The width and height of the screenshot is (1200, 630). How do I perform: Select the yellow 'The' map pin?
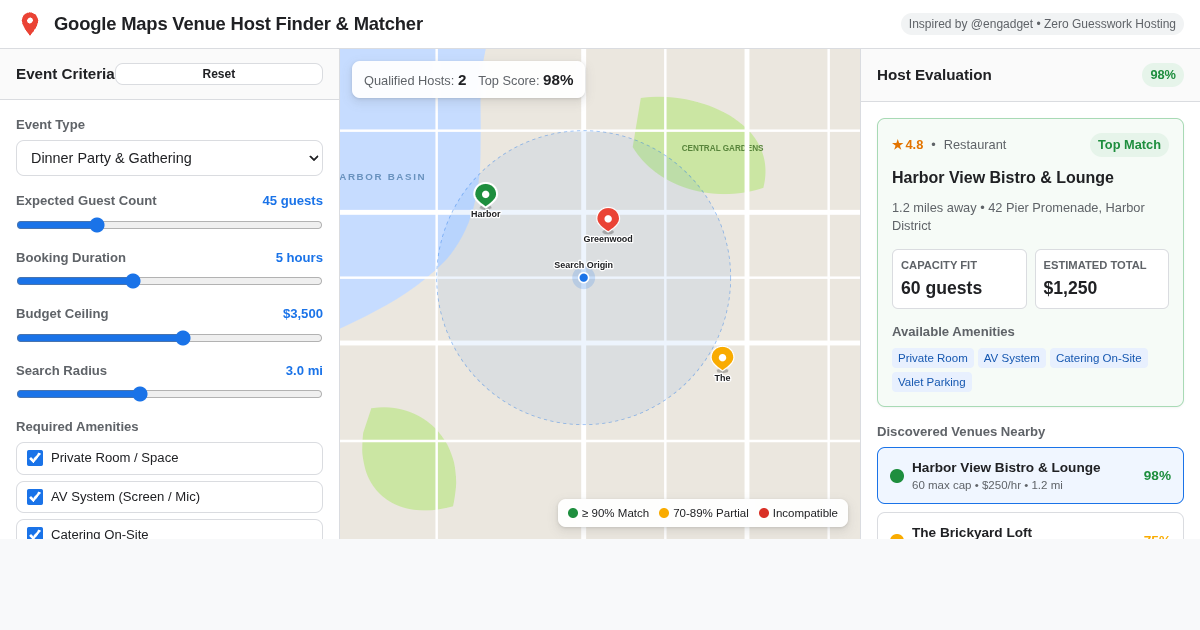click(722, 359)
